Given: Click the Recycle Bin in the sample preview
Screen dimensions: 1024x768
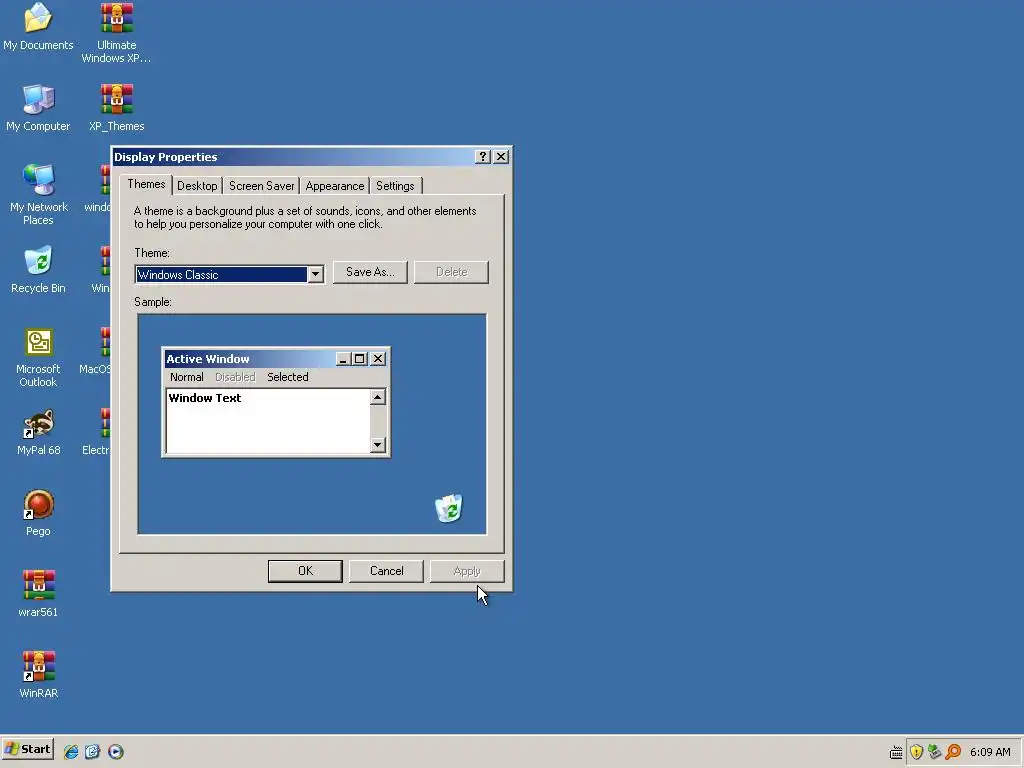Looking at the screenshot, I should pyautogui.click(x=449, y=508).
